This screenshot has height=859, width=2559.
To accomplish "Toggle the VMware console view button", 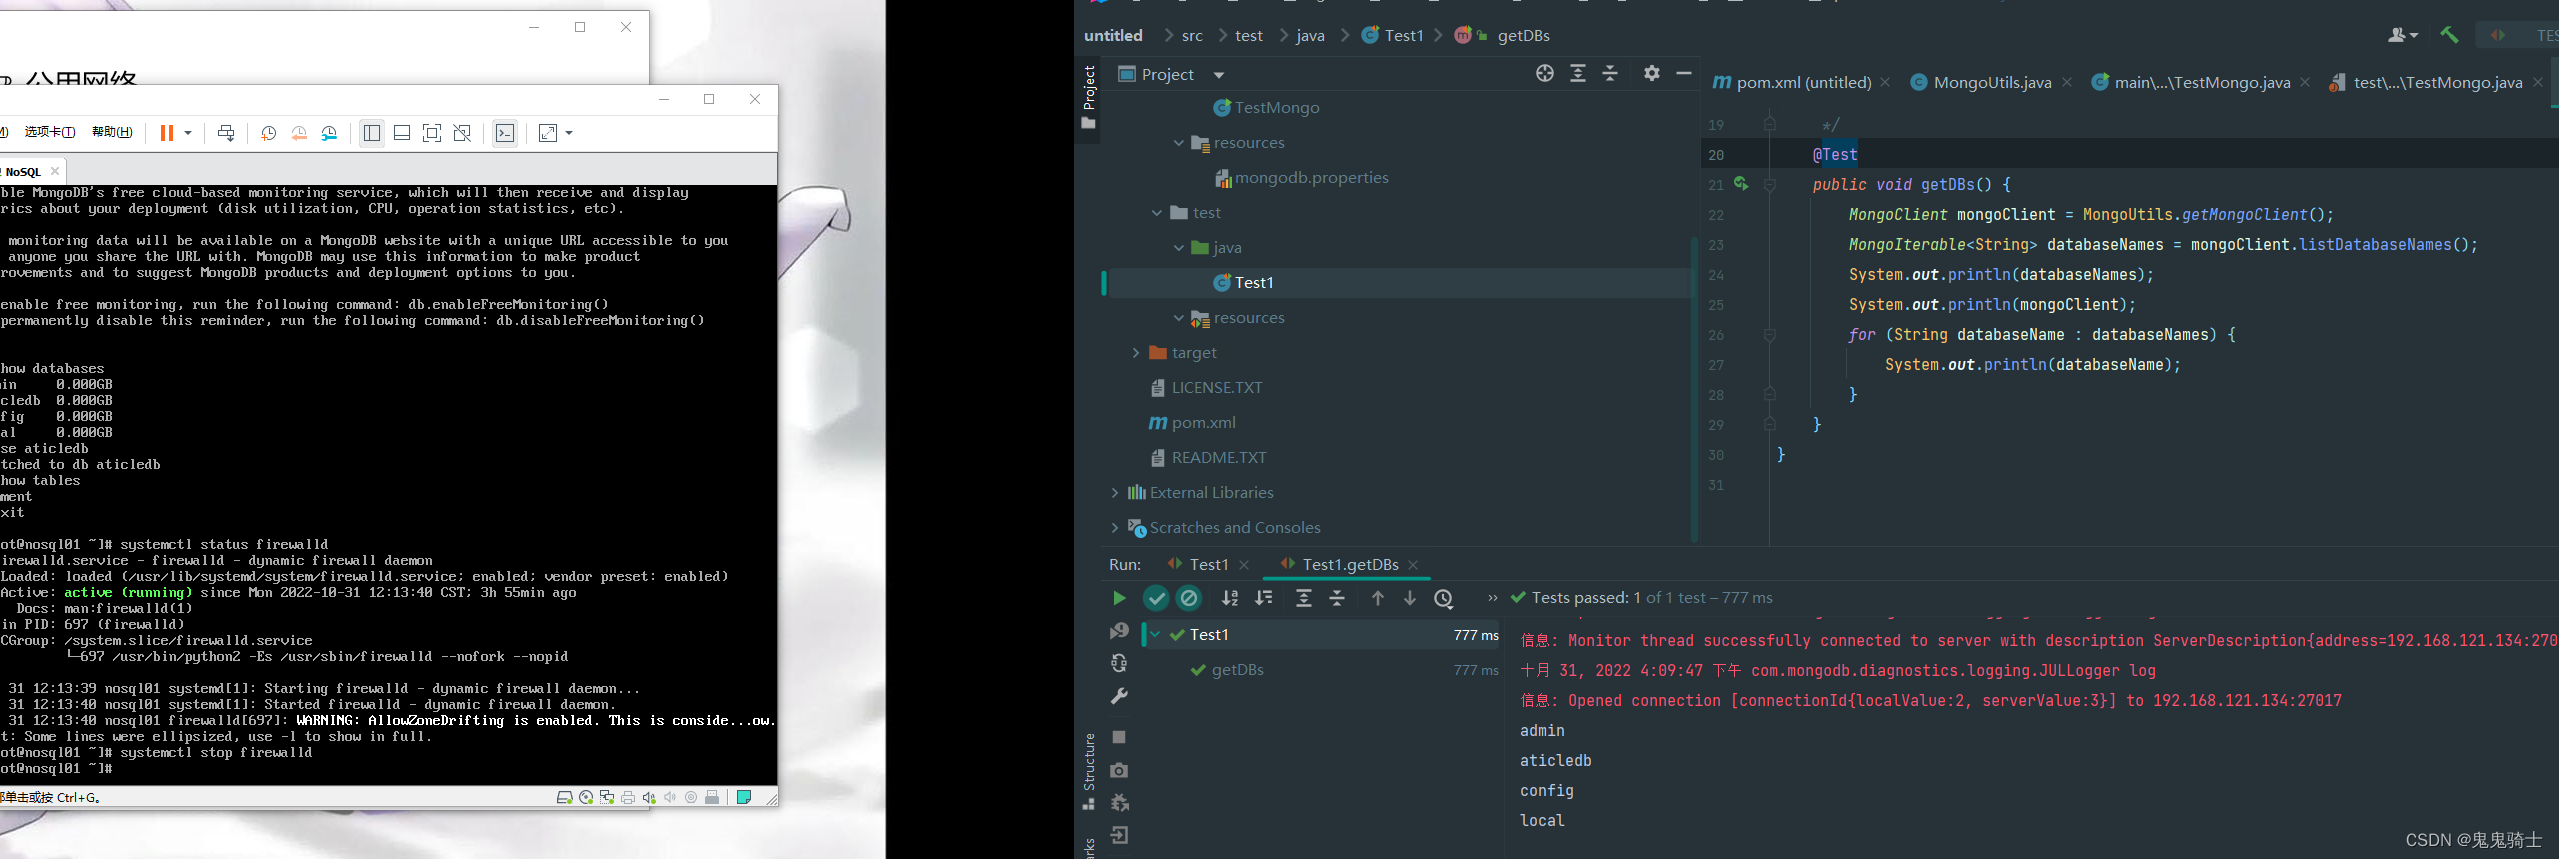I will [505, 133].
